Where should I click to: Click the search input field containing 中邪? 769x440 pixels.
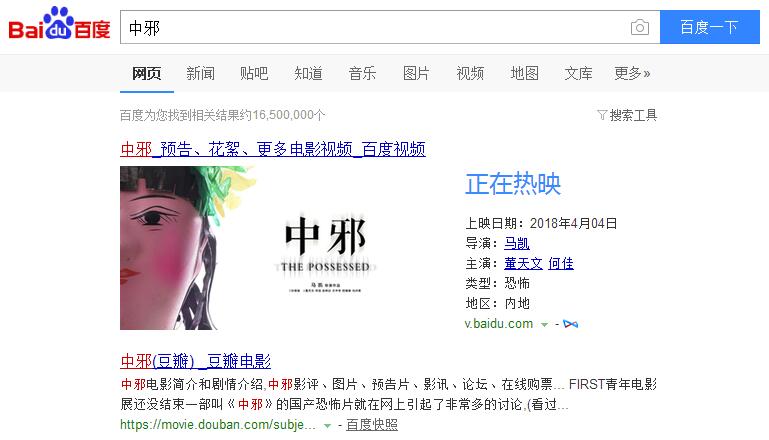click(375, 27)
